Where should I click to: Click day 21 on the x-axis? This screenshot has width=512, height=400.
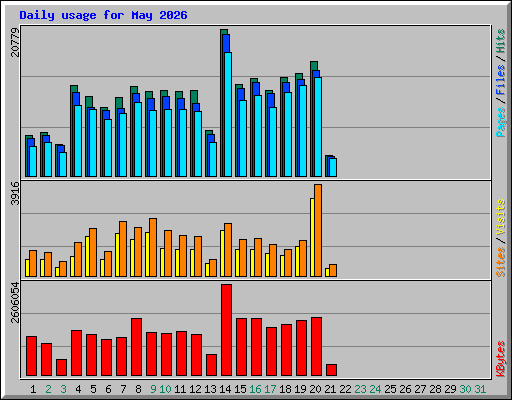point(330,389)
